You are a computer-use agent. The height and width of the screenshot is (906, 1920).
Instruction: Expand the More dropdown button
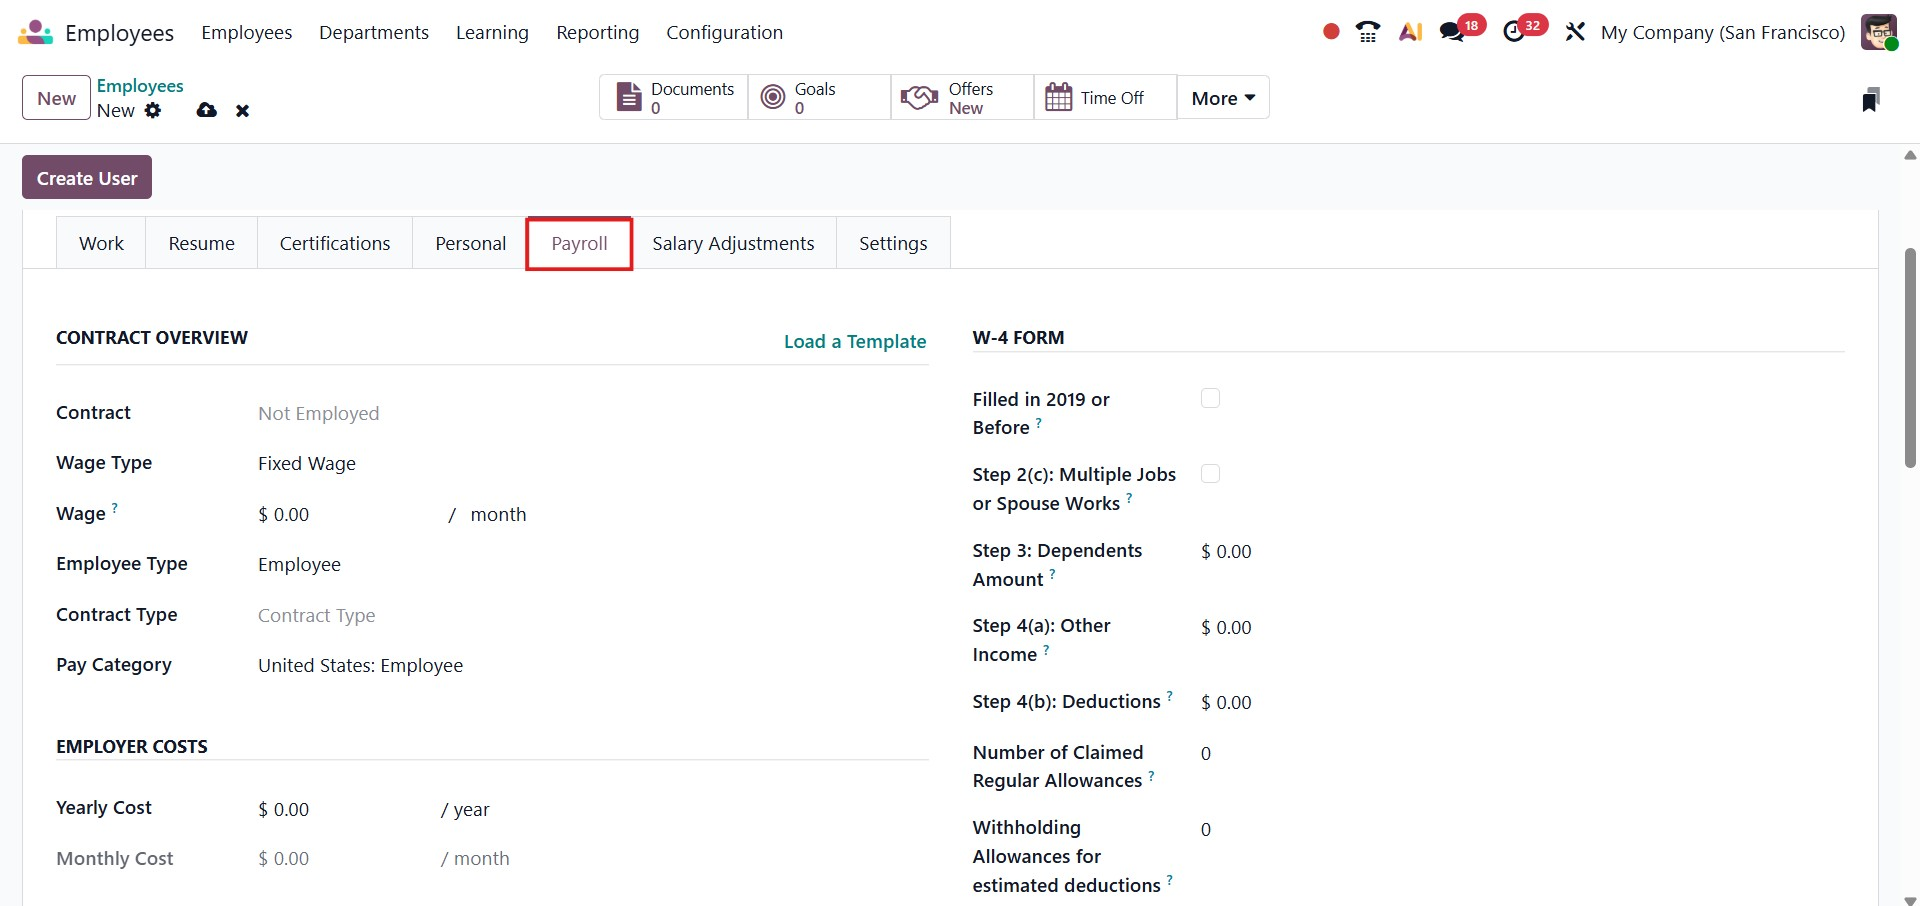click(1222, 98)
